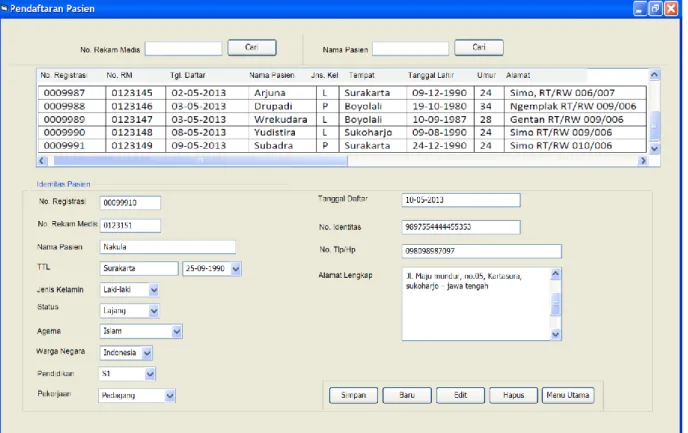Click the Umur column header
688x433 pixels.
point(487,75)
